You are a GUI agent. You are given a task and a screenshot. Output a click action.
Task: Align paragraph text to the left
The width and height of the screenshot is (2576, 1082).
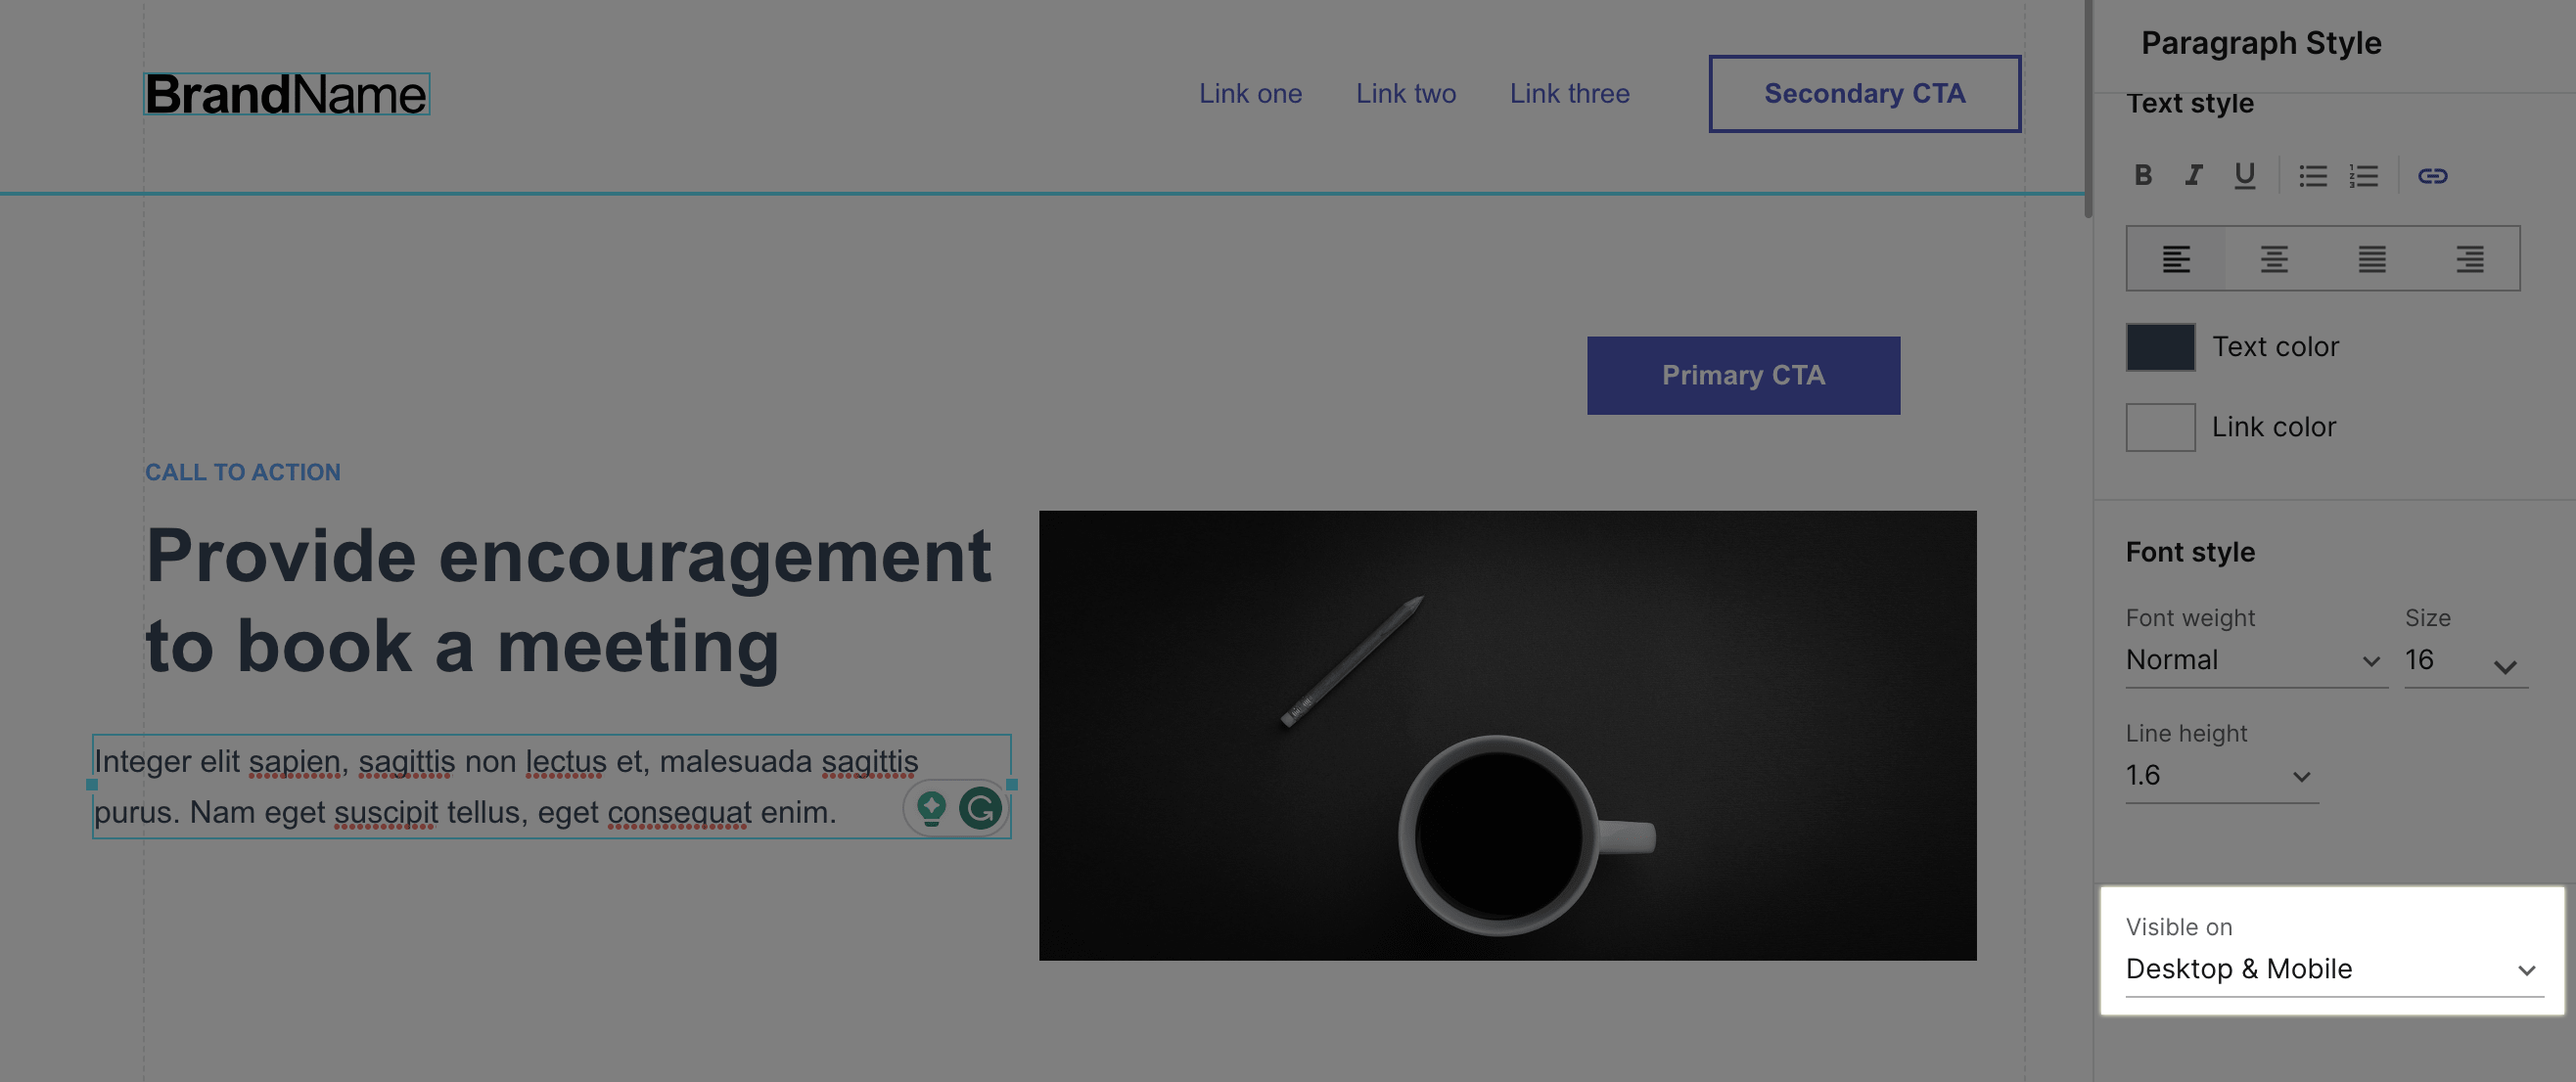[x=2176, y=259]
